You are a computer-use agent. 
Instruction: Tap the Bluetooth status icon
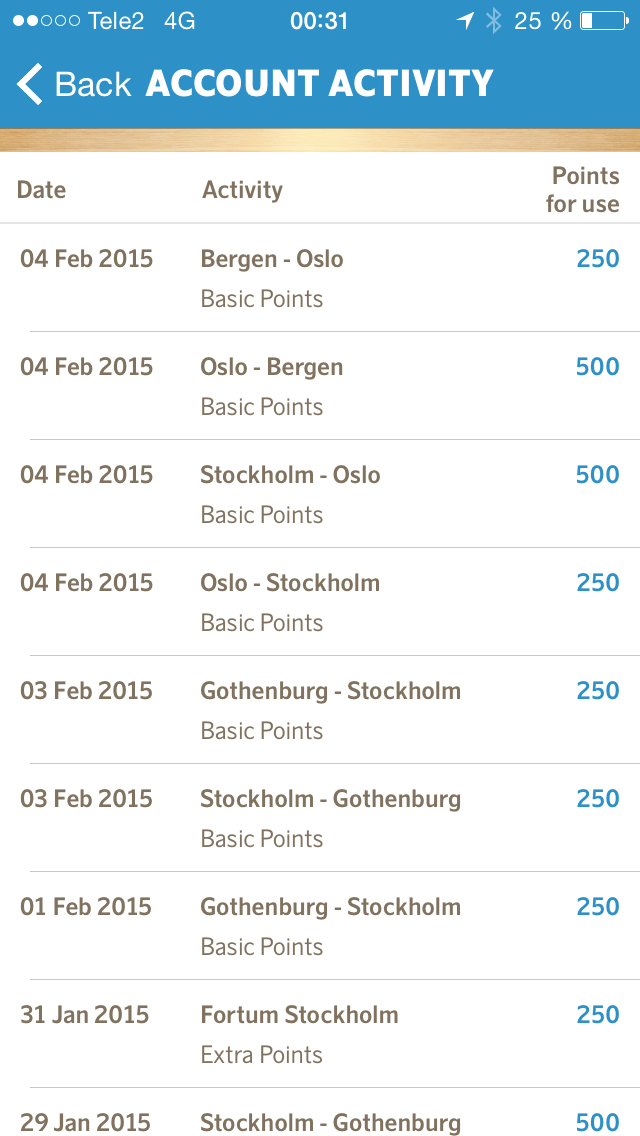coord(493,21)
